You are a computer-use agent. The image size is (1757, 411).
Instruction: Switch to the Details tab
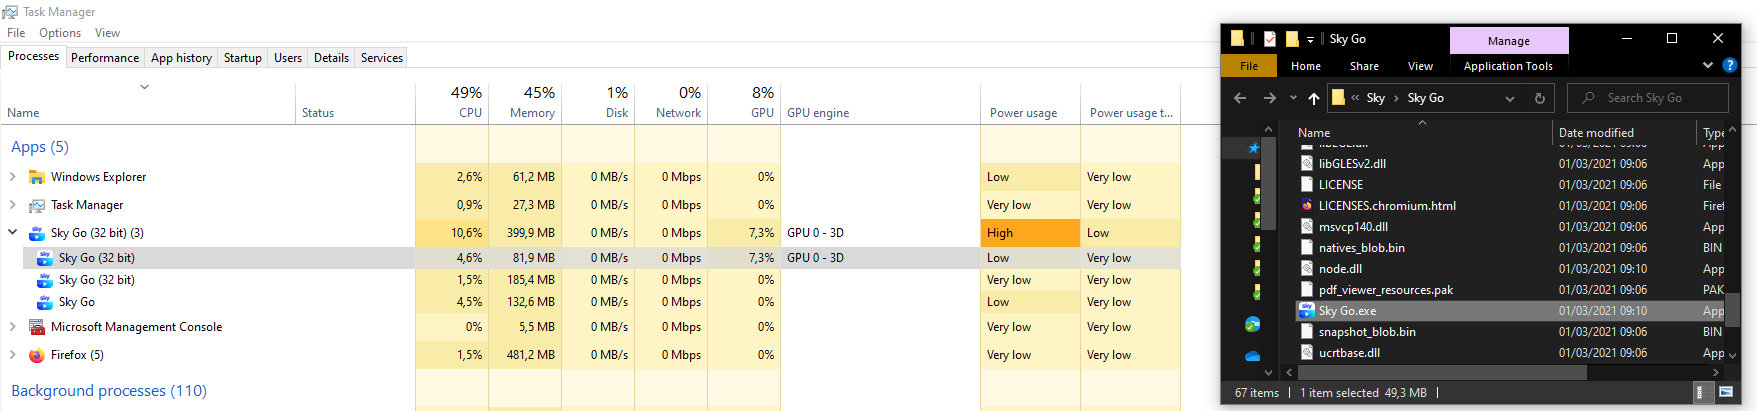pyautogui.click(x=331, y=58)
